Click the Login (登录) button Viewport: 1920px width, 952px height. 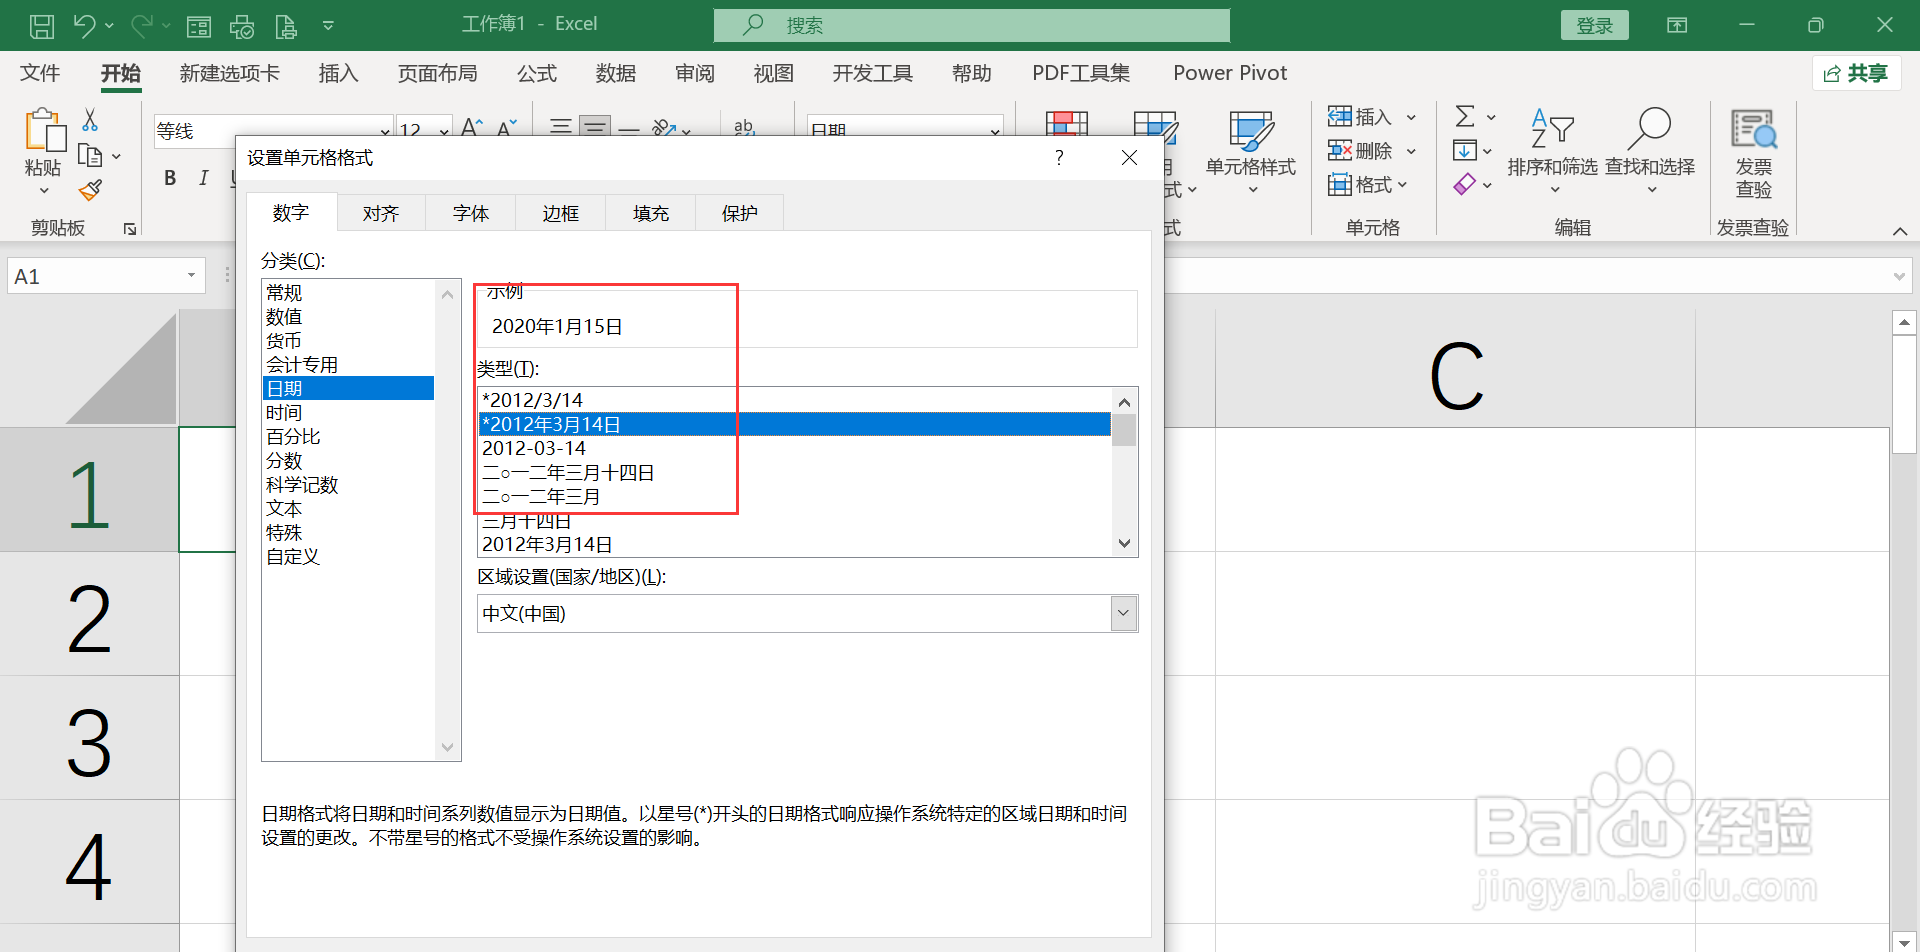(1594, 26)
